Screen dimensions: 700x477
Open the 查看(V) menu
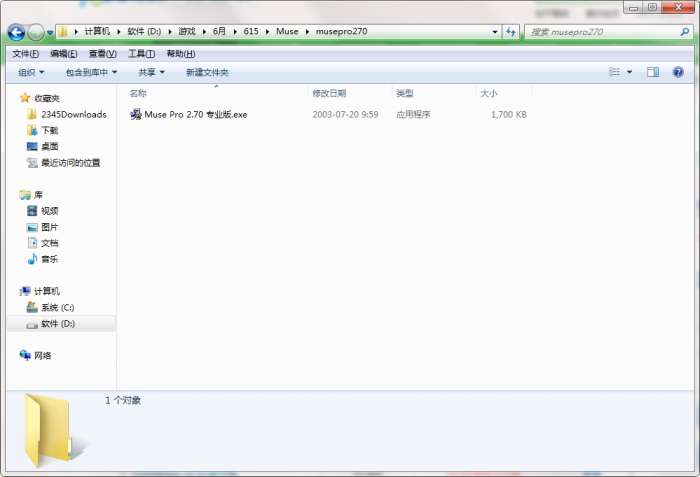(103, 54)
